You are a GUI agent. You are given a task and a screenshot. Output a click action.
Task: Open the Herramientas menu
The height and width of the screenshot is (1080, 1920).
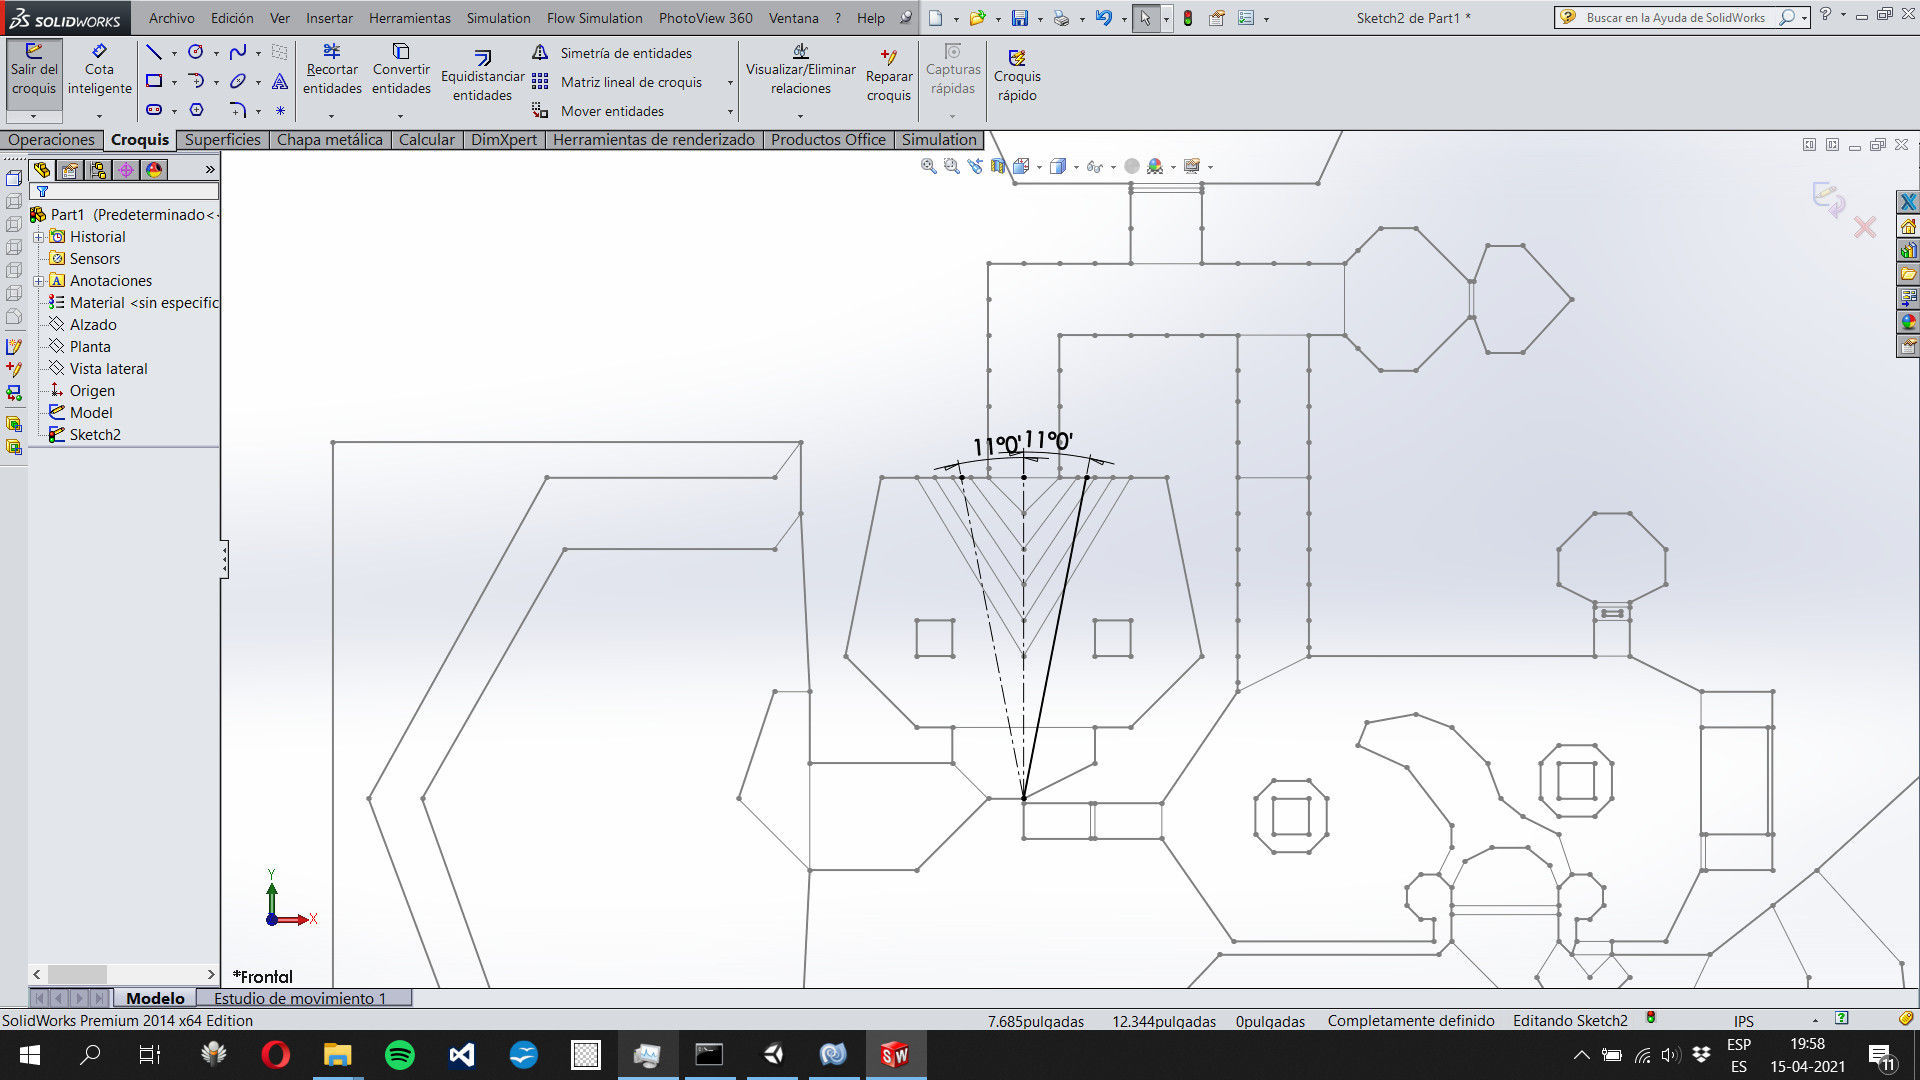pyautogui.click(x=409, y=18)
